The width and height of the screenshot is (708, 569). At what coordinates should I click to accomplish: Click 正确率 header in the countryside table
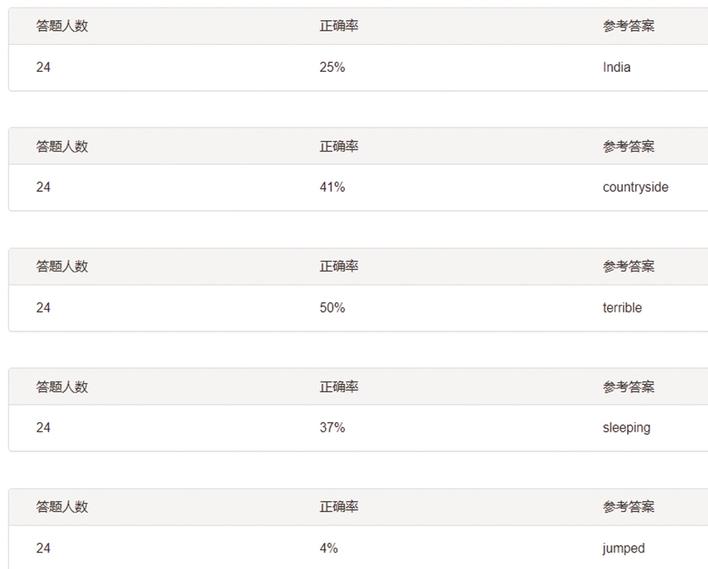[x=339, y=146]
